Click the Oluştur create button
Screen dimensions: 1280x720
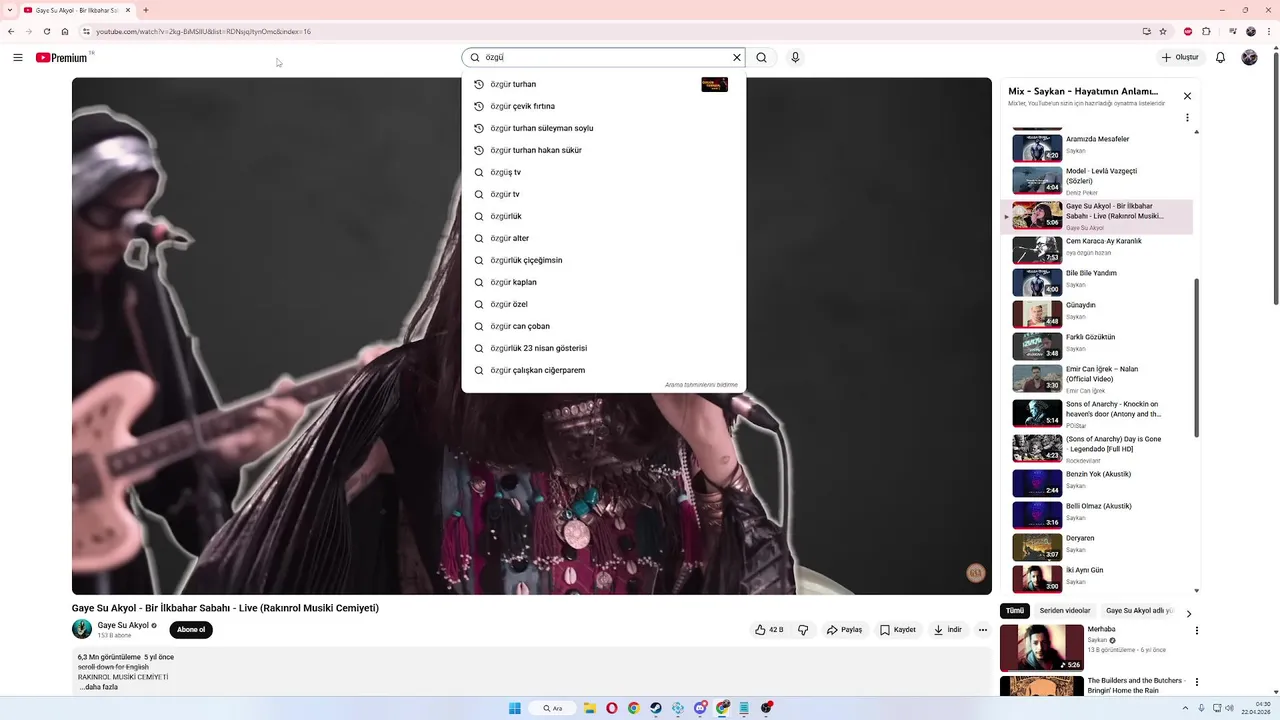coord(1180,58)
